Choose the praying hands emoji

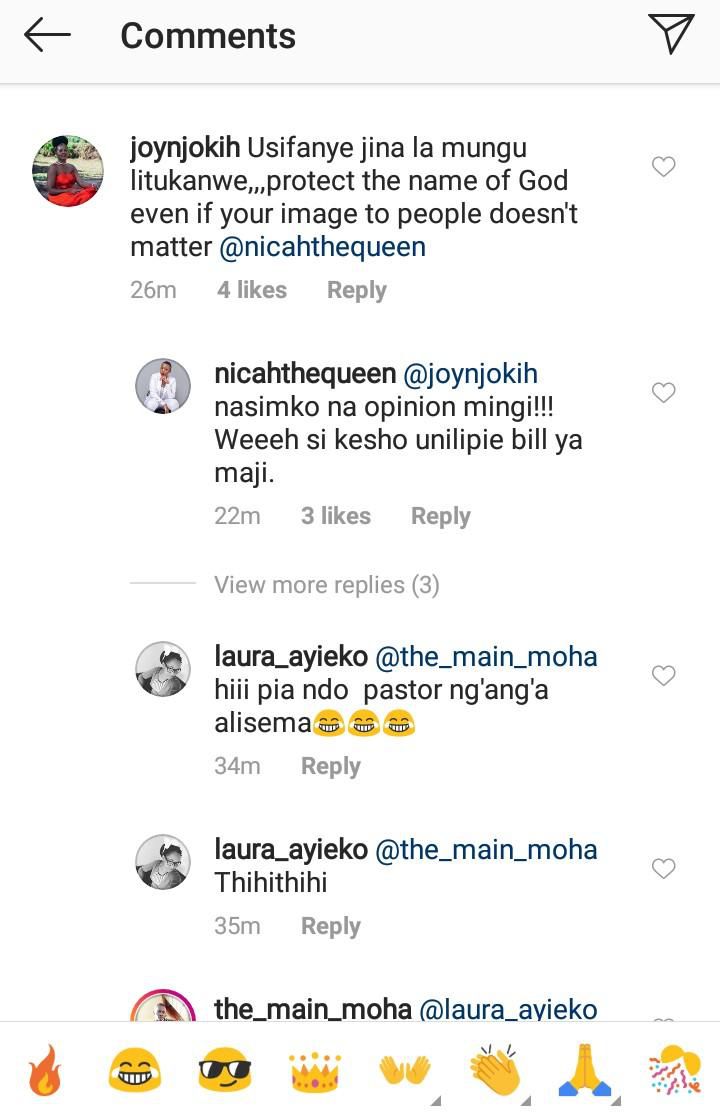pyautogui.click(x=585, y=1068)
